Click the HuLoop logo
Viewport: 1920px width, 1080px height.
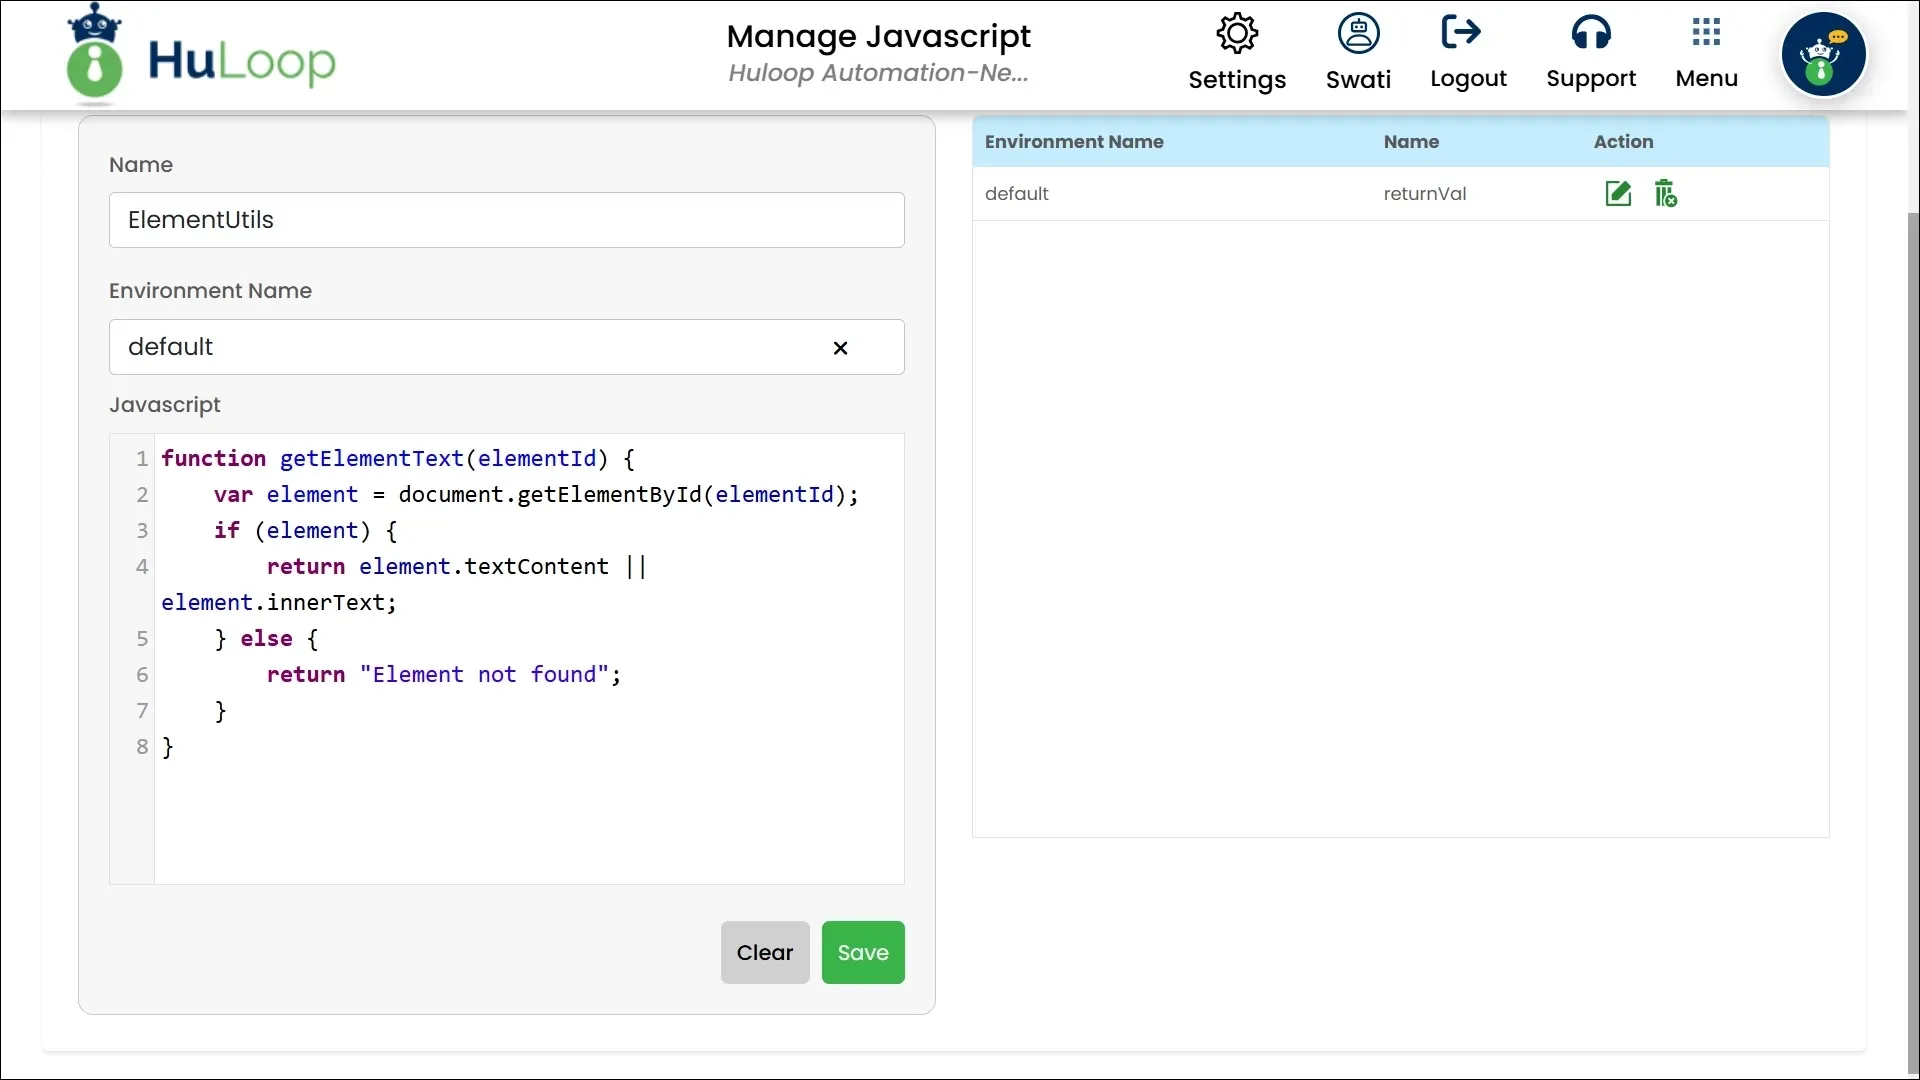pyautogui.click(x=201, y=57)
